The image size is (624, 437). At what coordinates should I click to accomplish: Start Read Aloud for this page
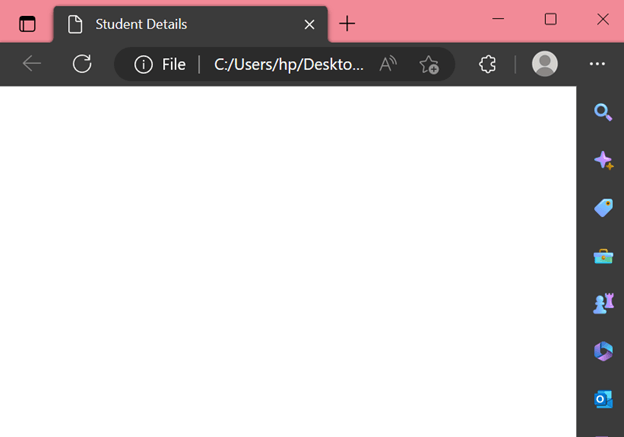(388, 64)
